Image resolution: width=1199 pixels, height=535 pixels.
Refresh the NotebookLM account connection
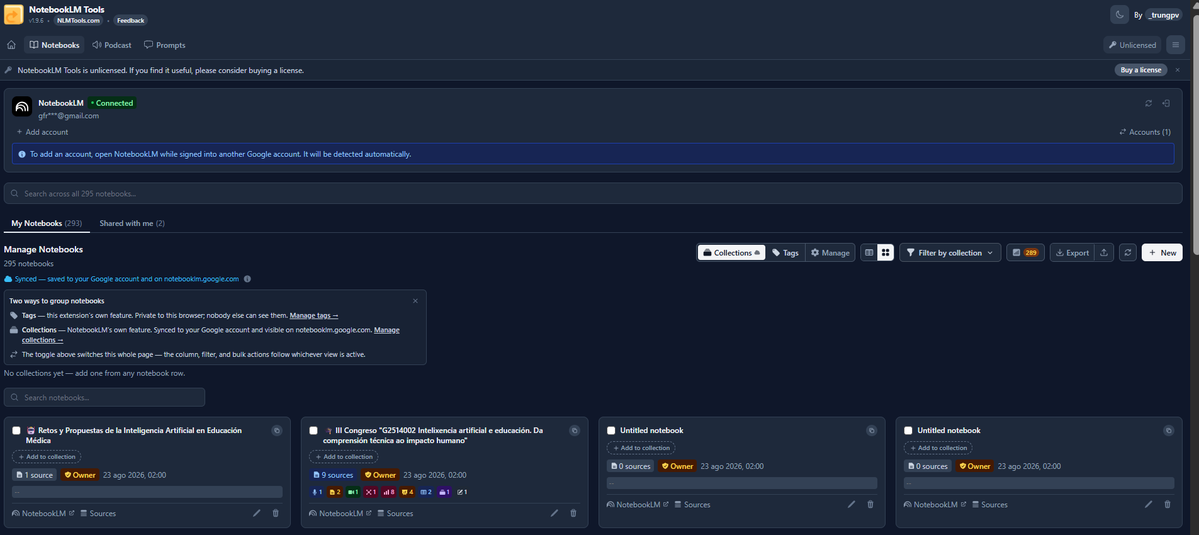[x=1148, y=103]
